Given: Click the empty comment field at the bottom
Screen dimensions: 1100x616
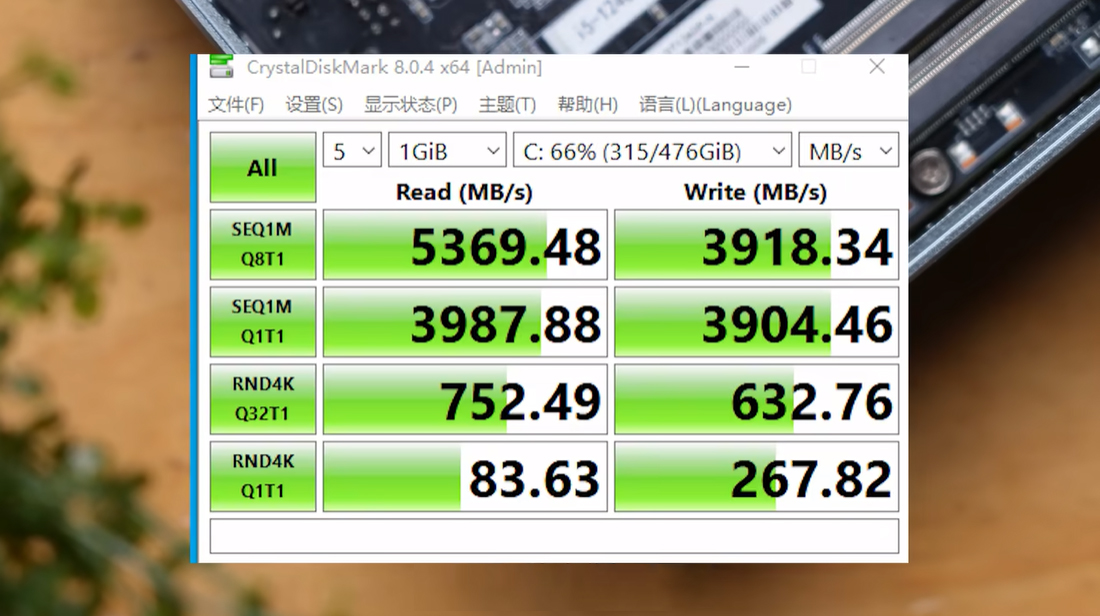Looking at the screenshot, I should click(554, 536).
